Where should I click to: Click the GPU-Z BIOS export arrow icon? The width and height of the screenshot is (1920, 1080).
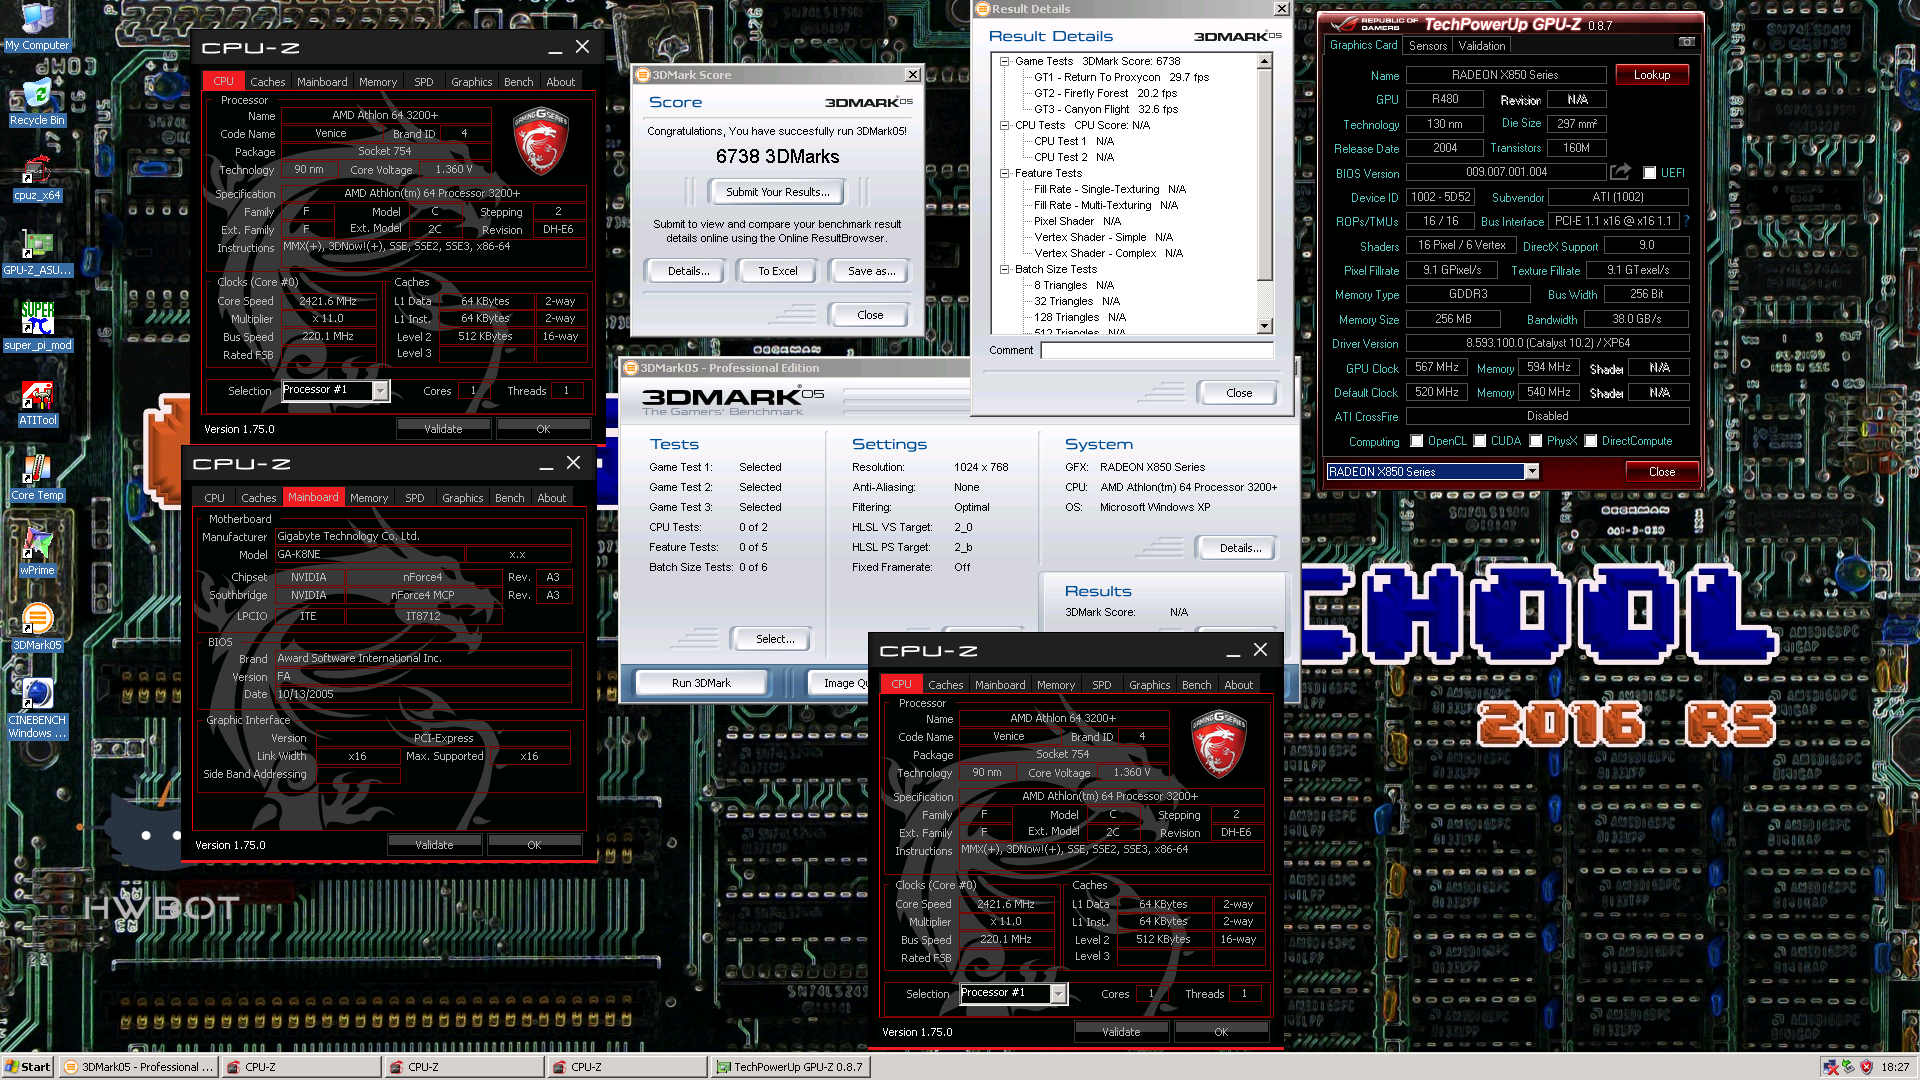1620,172
